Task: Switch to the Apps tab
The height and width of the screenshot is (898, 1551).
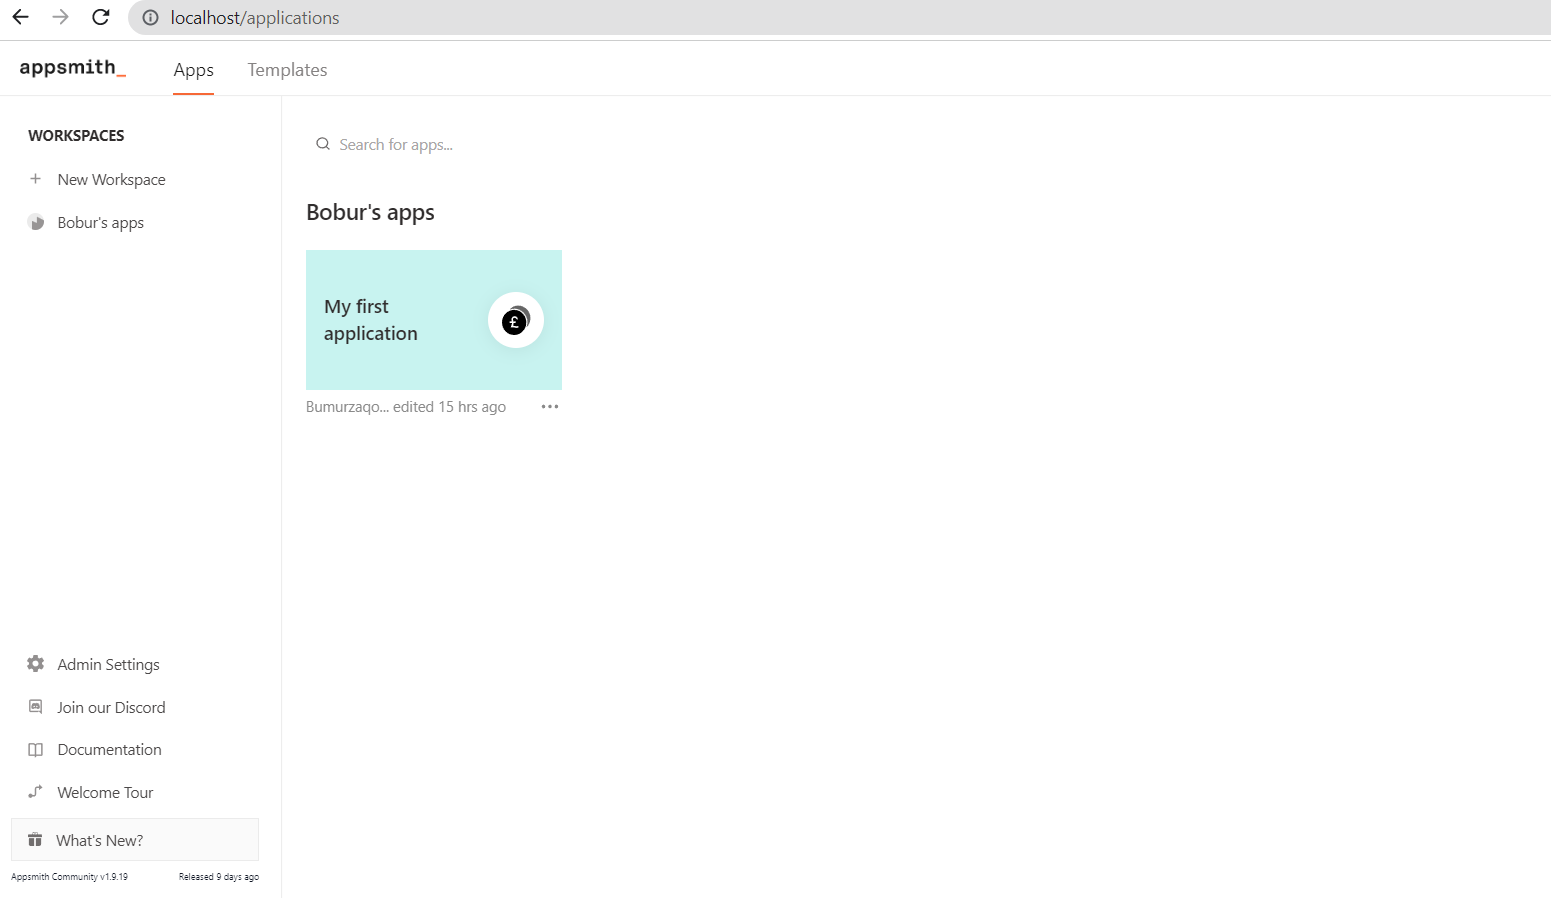Action: pyautogui.click(x=193, y=70)
